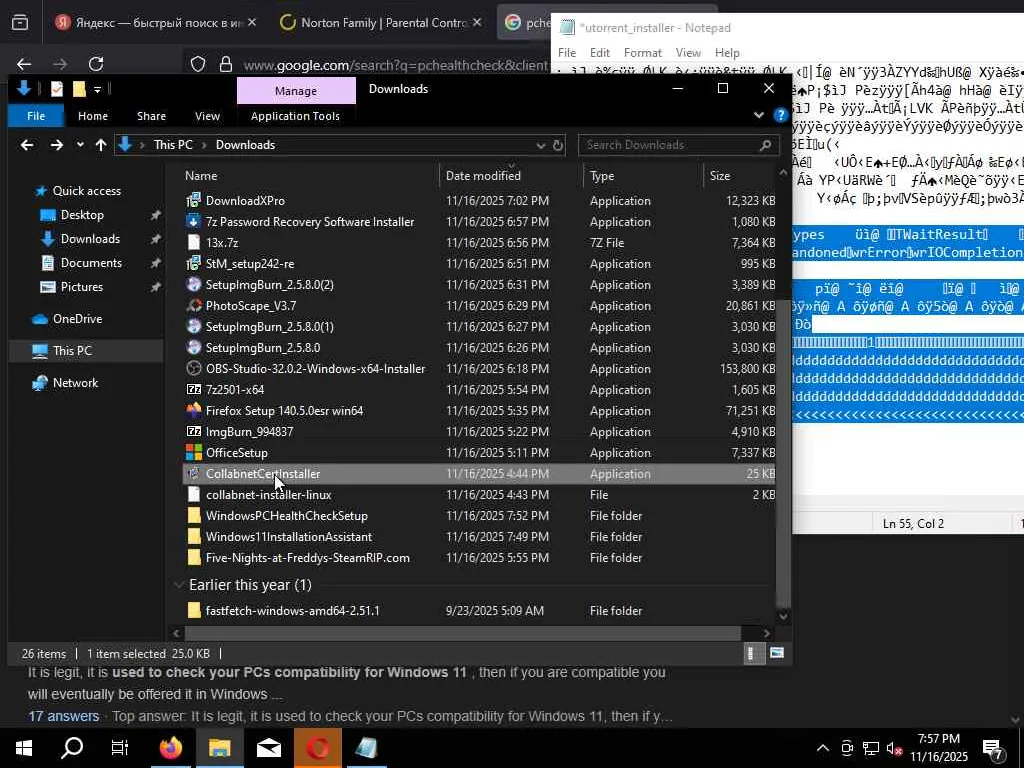Select the 13x.7z file icon
This screenshot has height=768, width=1024.
193,242
